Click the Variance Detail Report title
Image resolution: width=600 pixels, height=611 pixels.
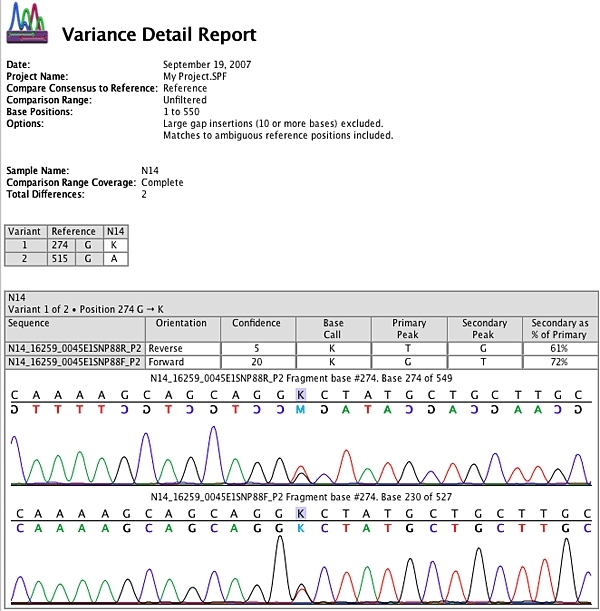(x=159, y=34)
